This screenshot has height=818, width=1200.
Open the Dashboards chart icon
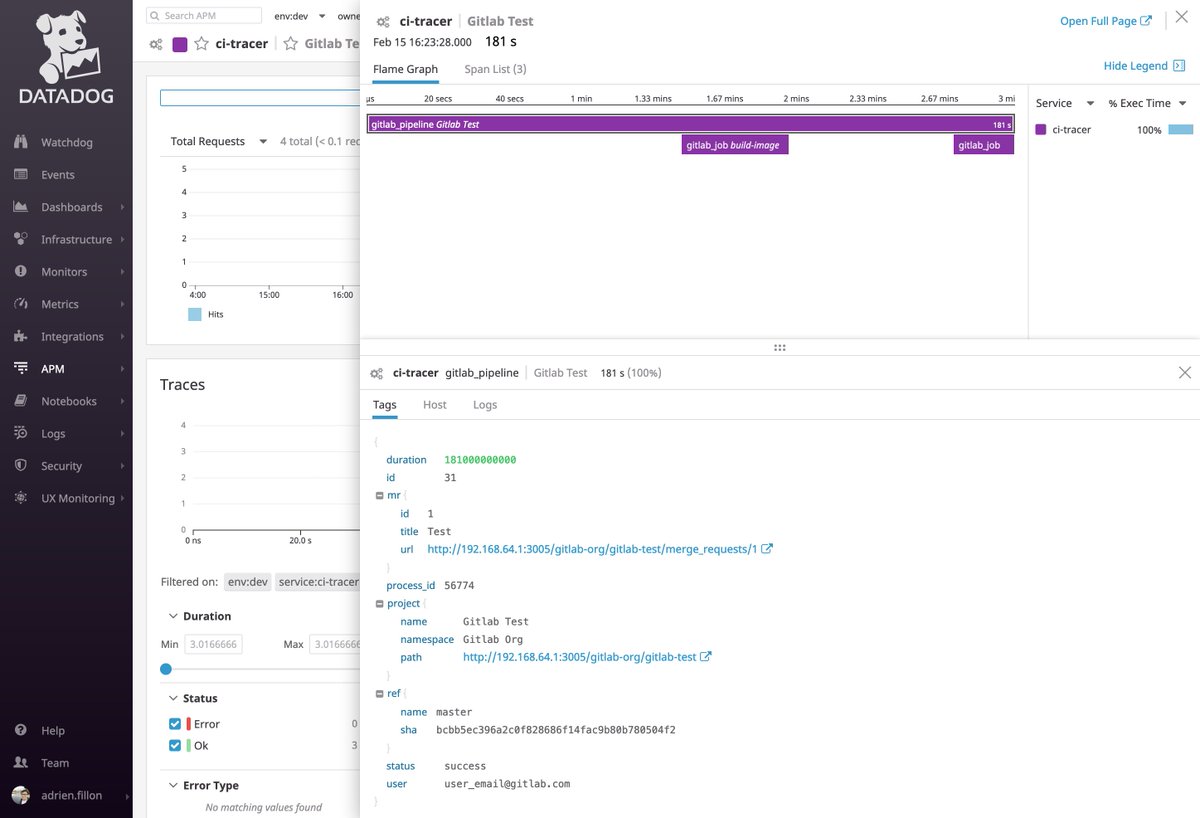[x=21, y=207]
